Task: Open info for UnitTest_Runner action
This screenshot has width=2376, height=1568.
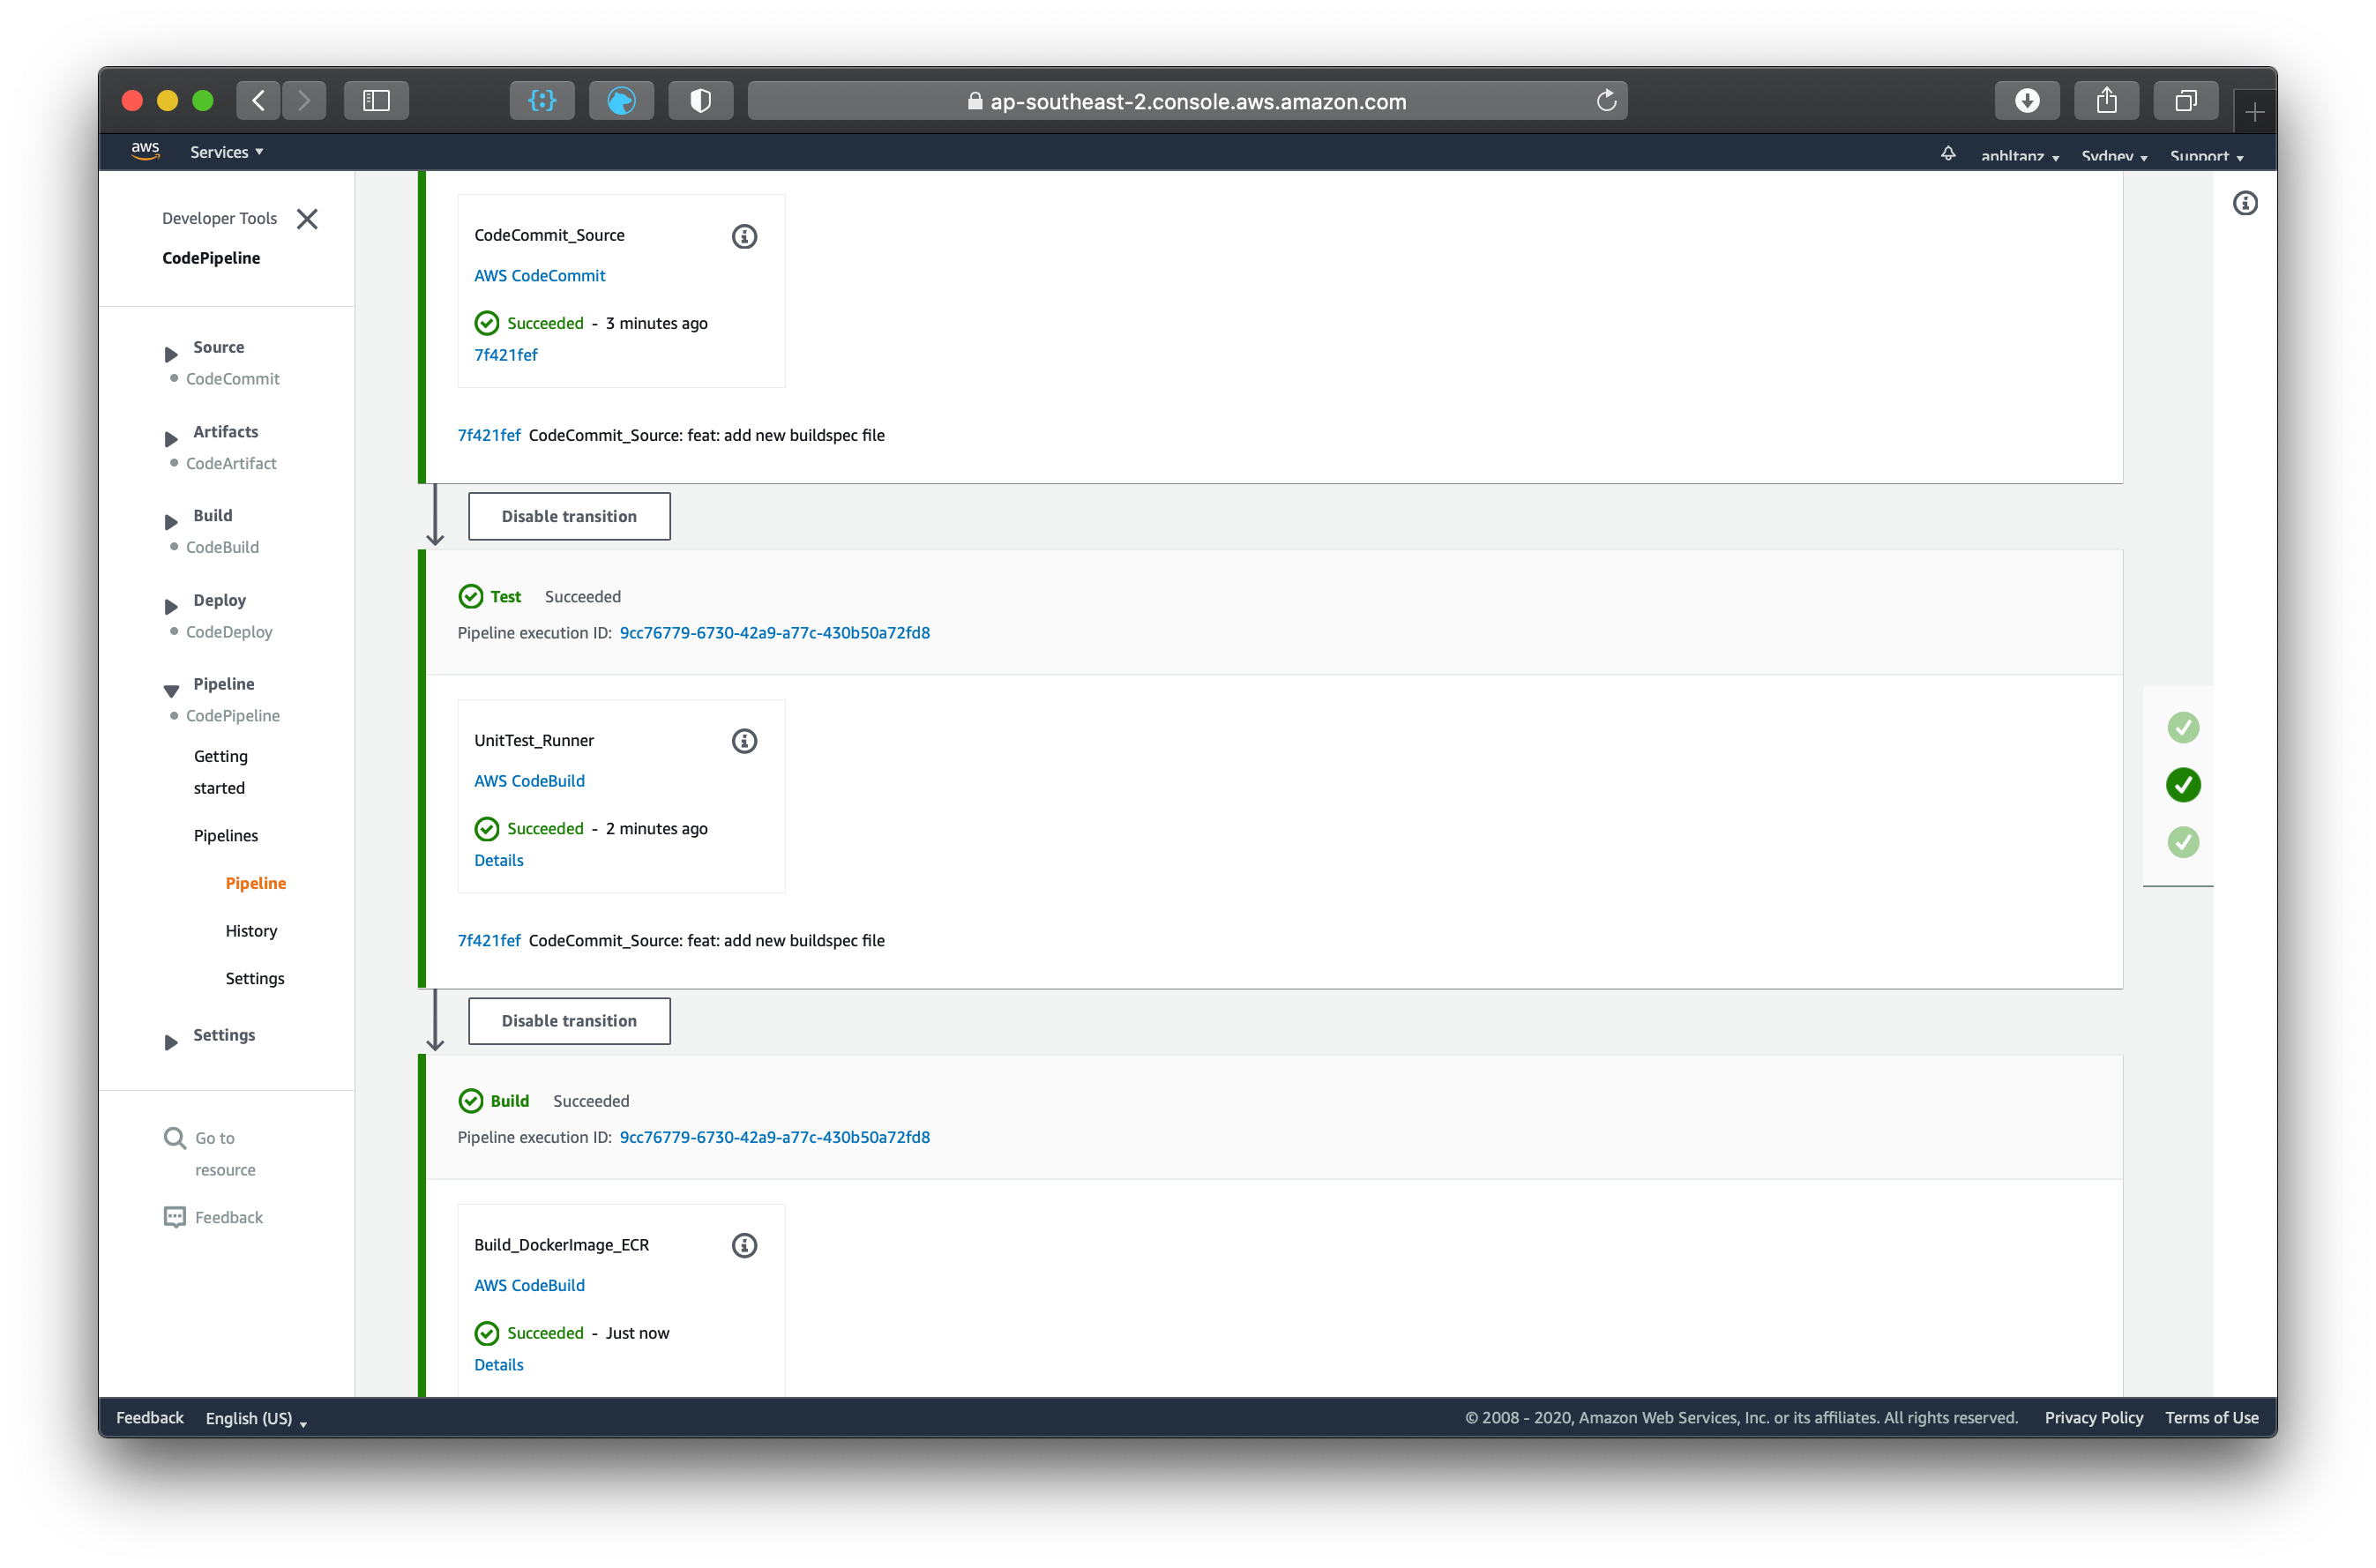Action: tap(744, 741)
